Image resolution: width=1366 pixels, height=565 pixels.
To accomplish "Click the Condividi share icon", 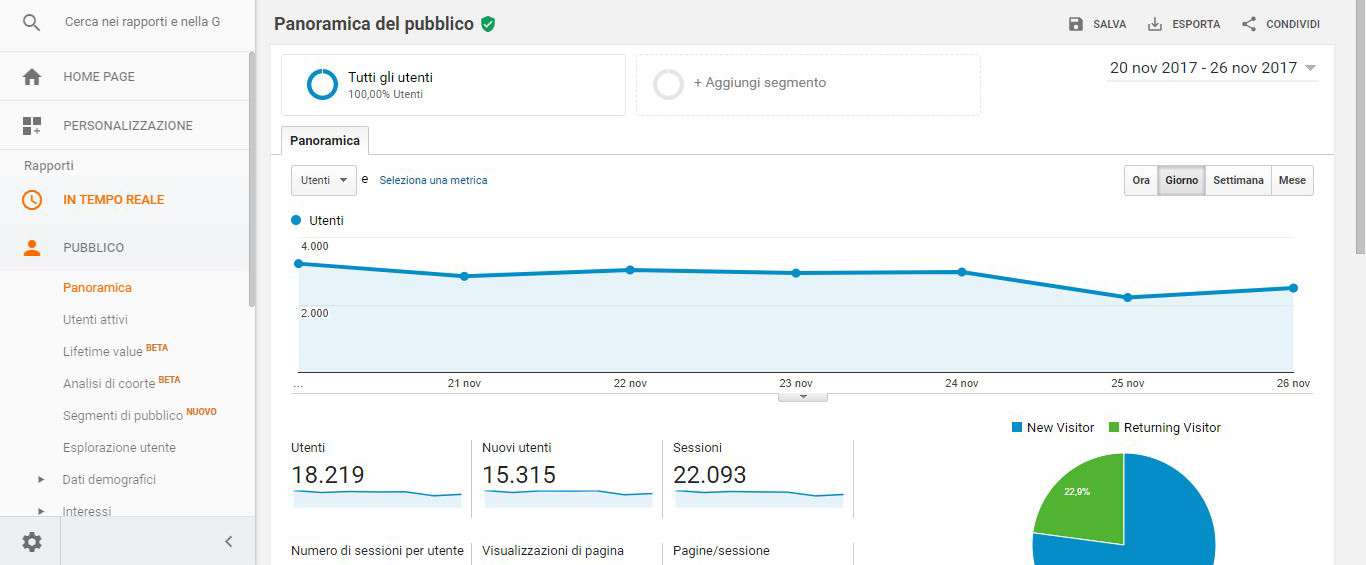I will (1249, 24).
